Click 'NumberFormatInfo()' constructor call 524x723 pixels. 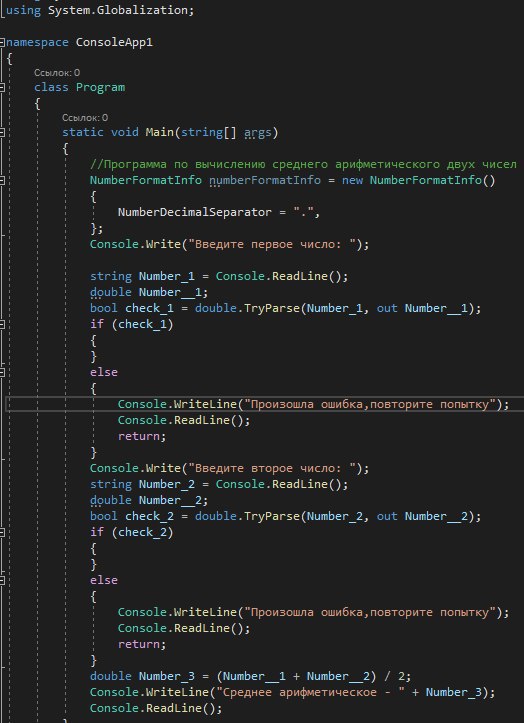click(x=432, y=180)
